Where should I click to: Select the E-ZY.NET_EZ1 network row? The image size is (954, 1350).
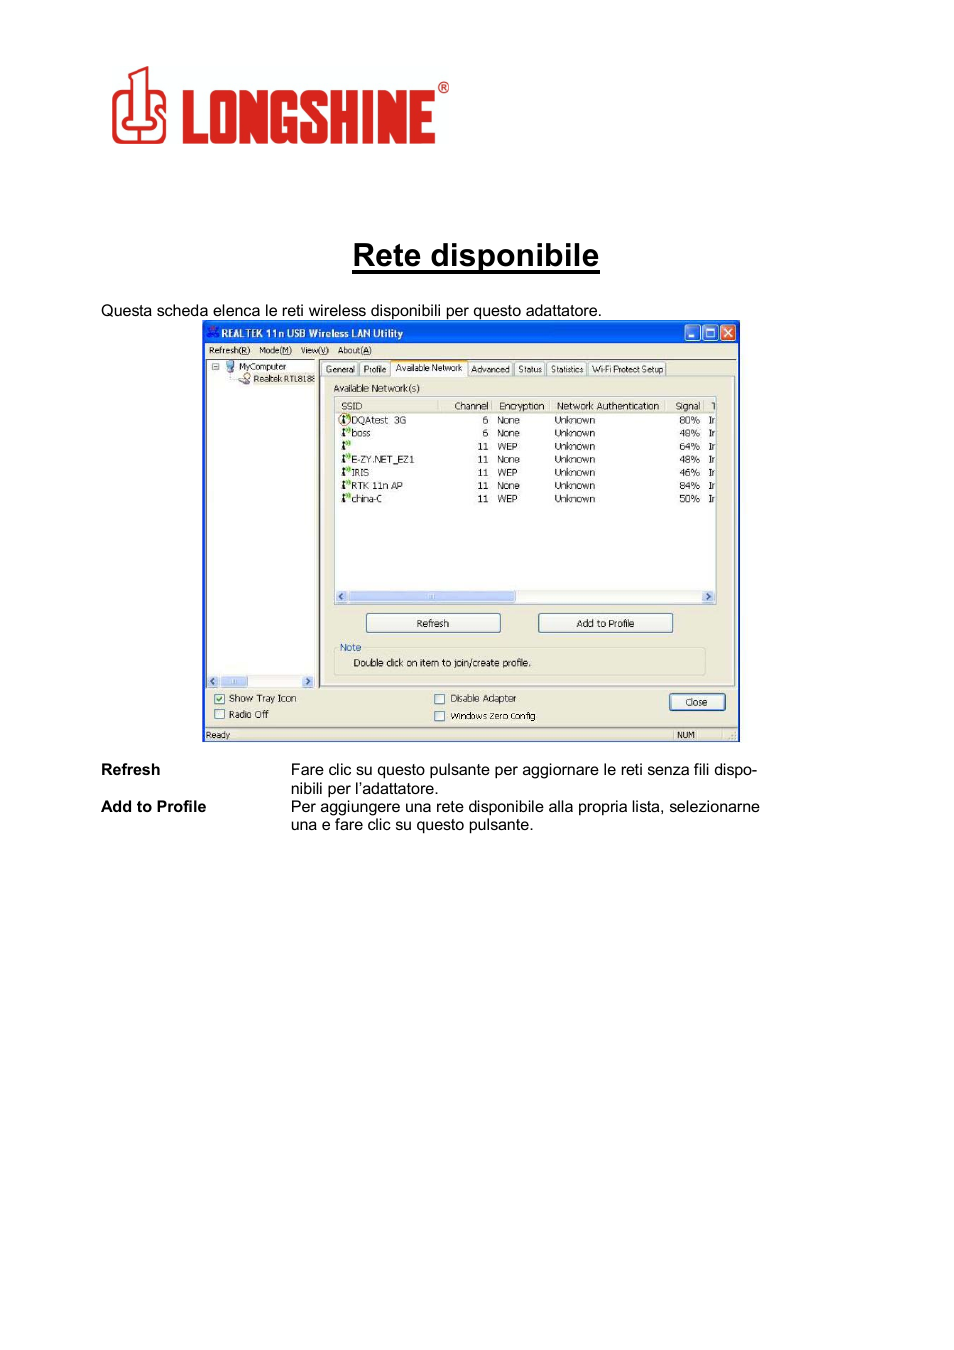click(x=526, y=459)
